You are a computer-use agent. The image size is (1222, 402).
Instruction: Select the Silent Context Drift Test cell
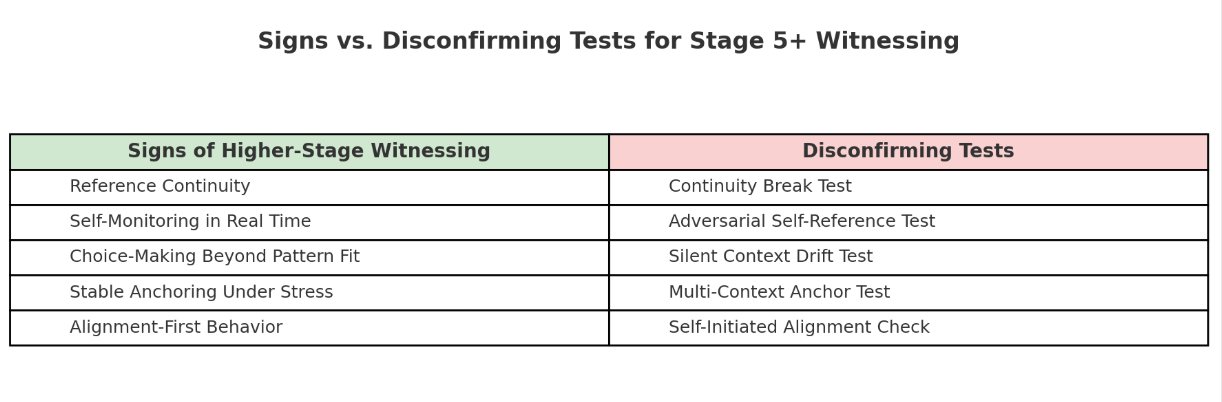click(770, 257)
